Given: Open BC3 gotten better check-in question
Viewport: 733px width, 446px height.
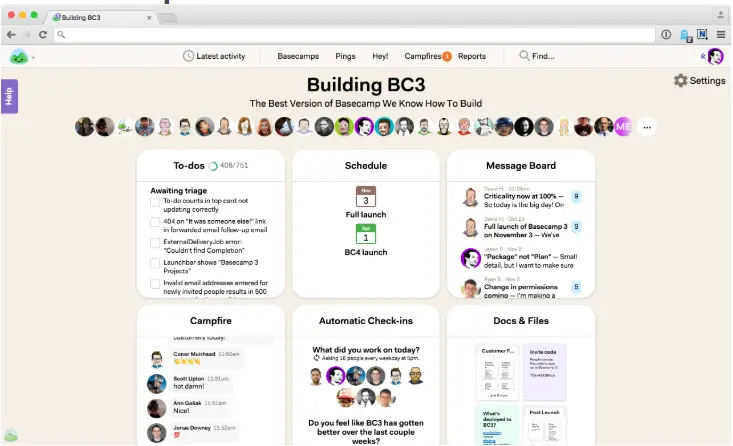Looking at the screenshot, I should 366,432.
